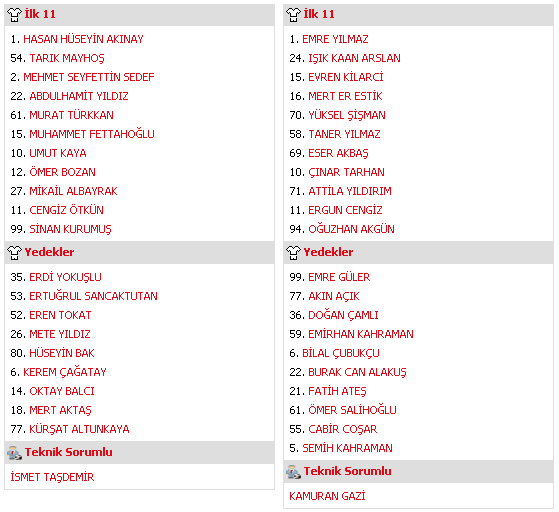Click OĞUZHAN AKGÜN player name

(351, 229)
